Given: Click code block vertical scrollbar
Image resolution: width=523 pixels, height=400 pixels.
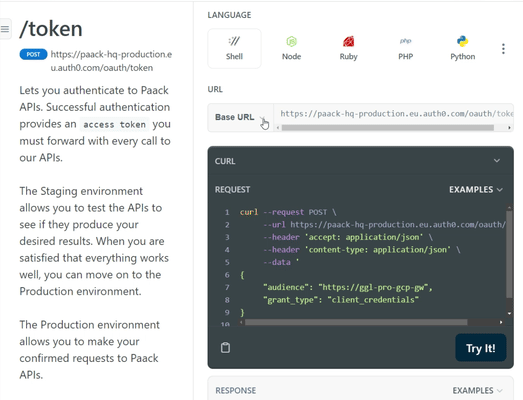Looking at the screenshot, I should (509, 254).
